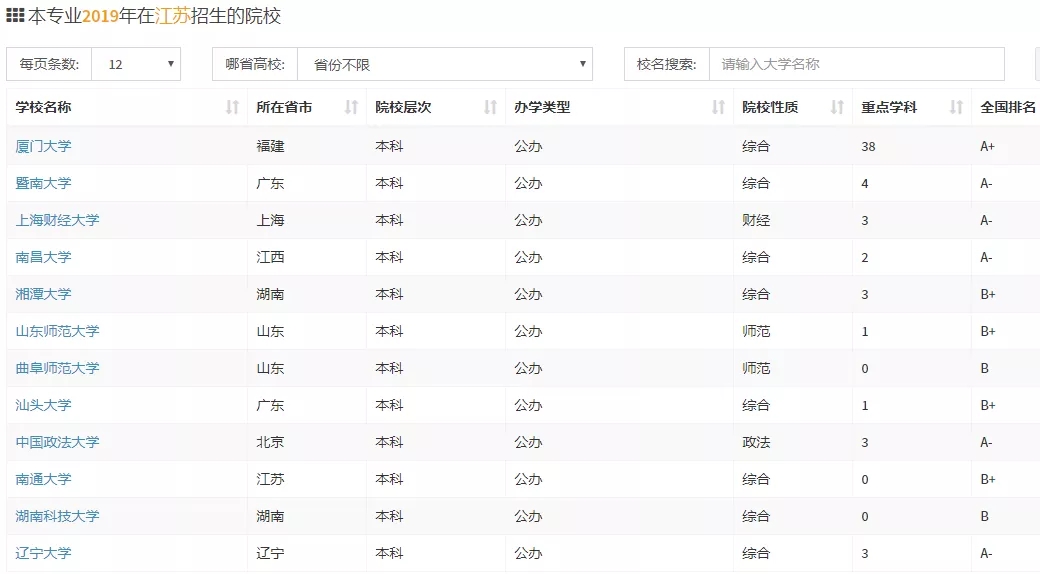This screenshot has height=574, width=1040.
Task: Open the 每页条数 dropdown showing 12
Action: tap(136, 64)
